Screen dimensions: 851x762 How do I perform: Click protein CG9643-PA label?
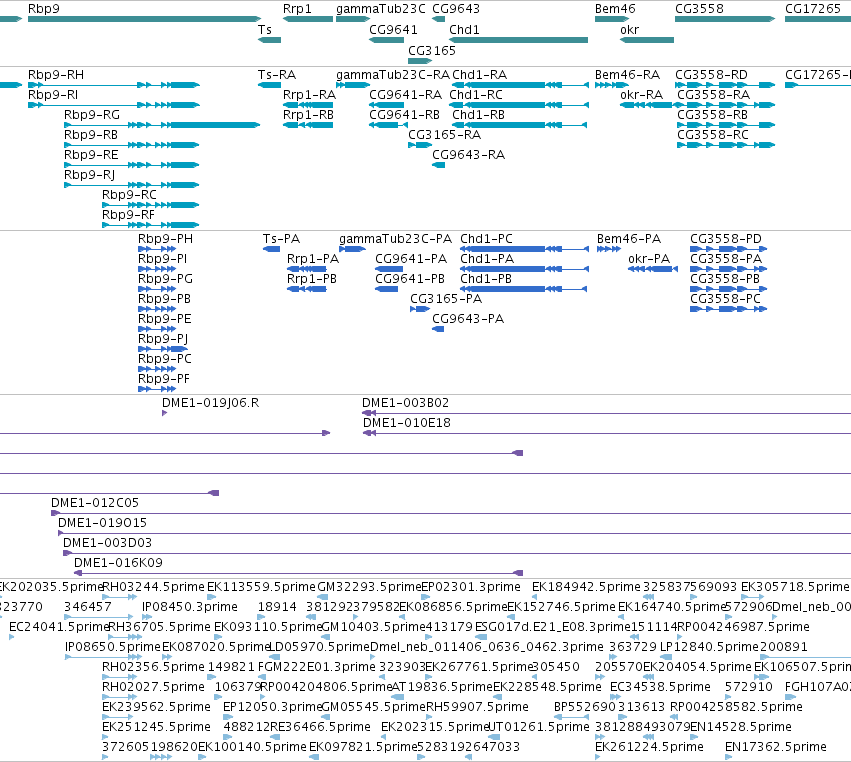(x=468, y=319)
